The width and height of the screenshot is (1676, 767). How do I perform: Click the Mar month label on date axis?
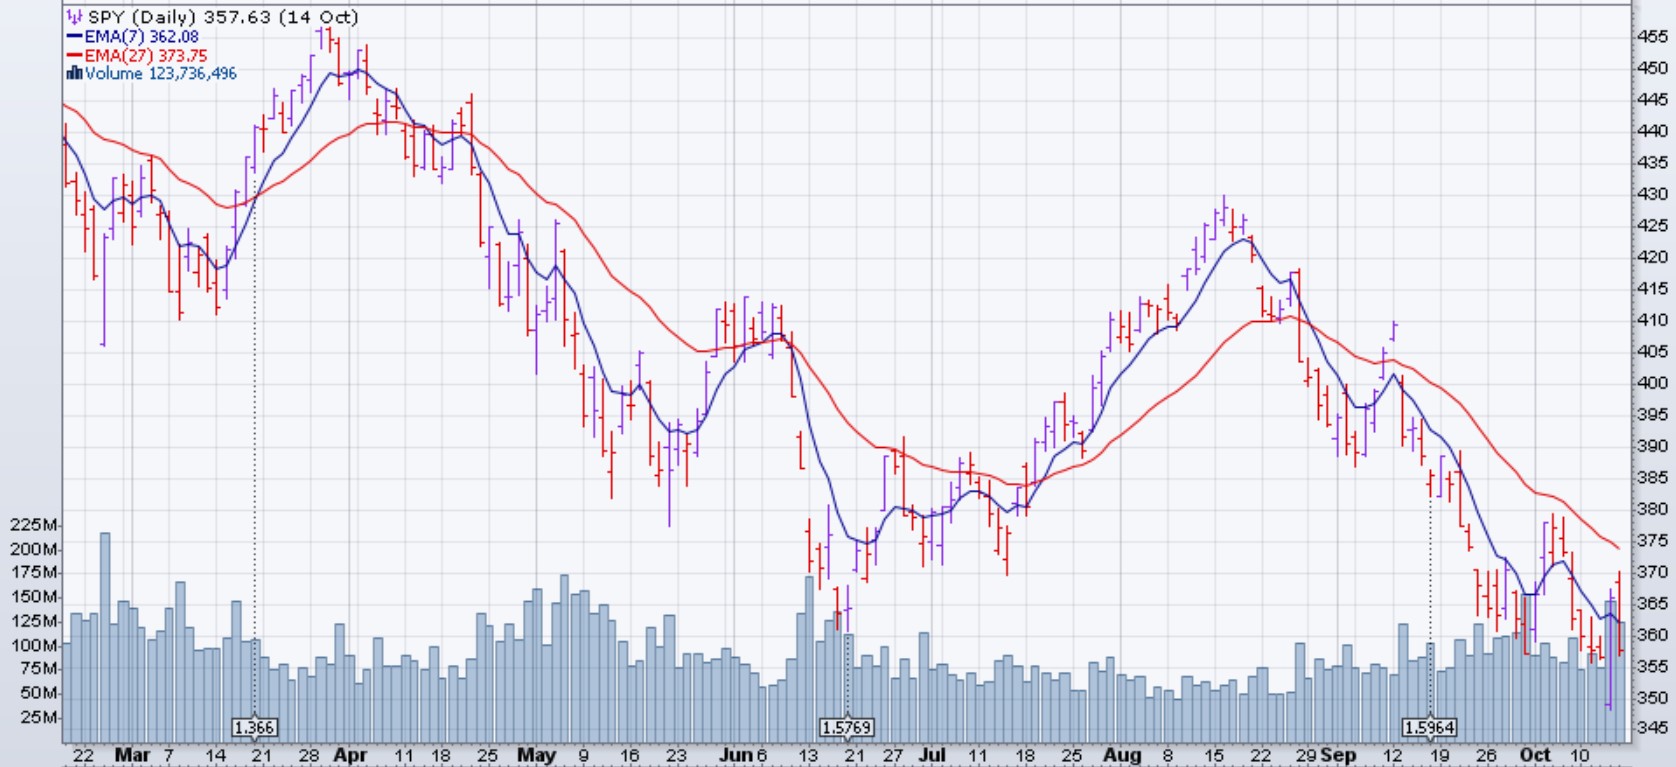click(132, 755)
